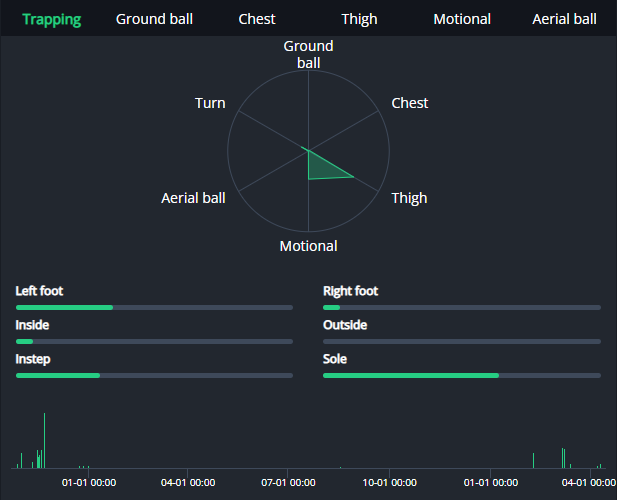This screenshot has height=500, width=617.
Task: Open the Ground ball tab in top bar
Action: tap(154, 19)
